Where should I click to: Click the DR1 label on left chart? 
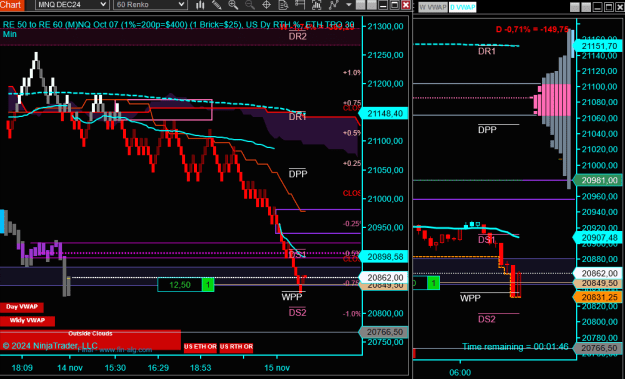(297, 117)
